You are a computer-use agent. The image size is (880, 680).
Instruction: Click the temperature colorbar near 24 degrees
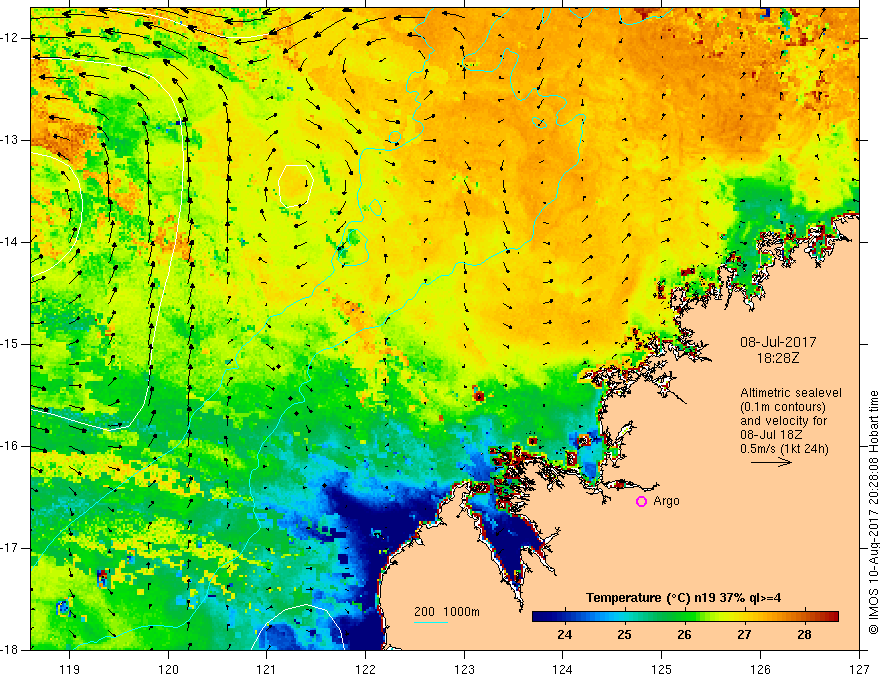[565, 617]
